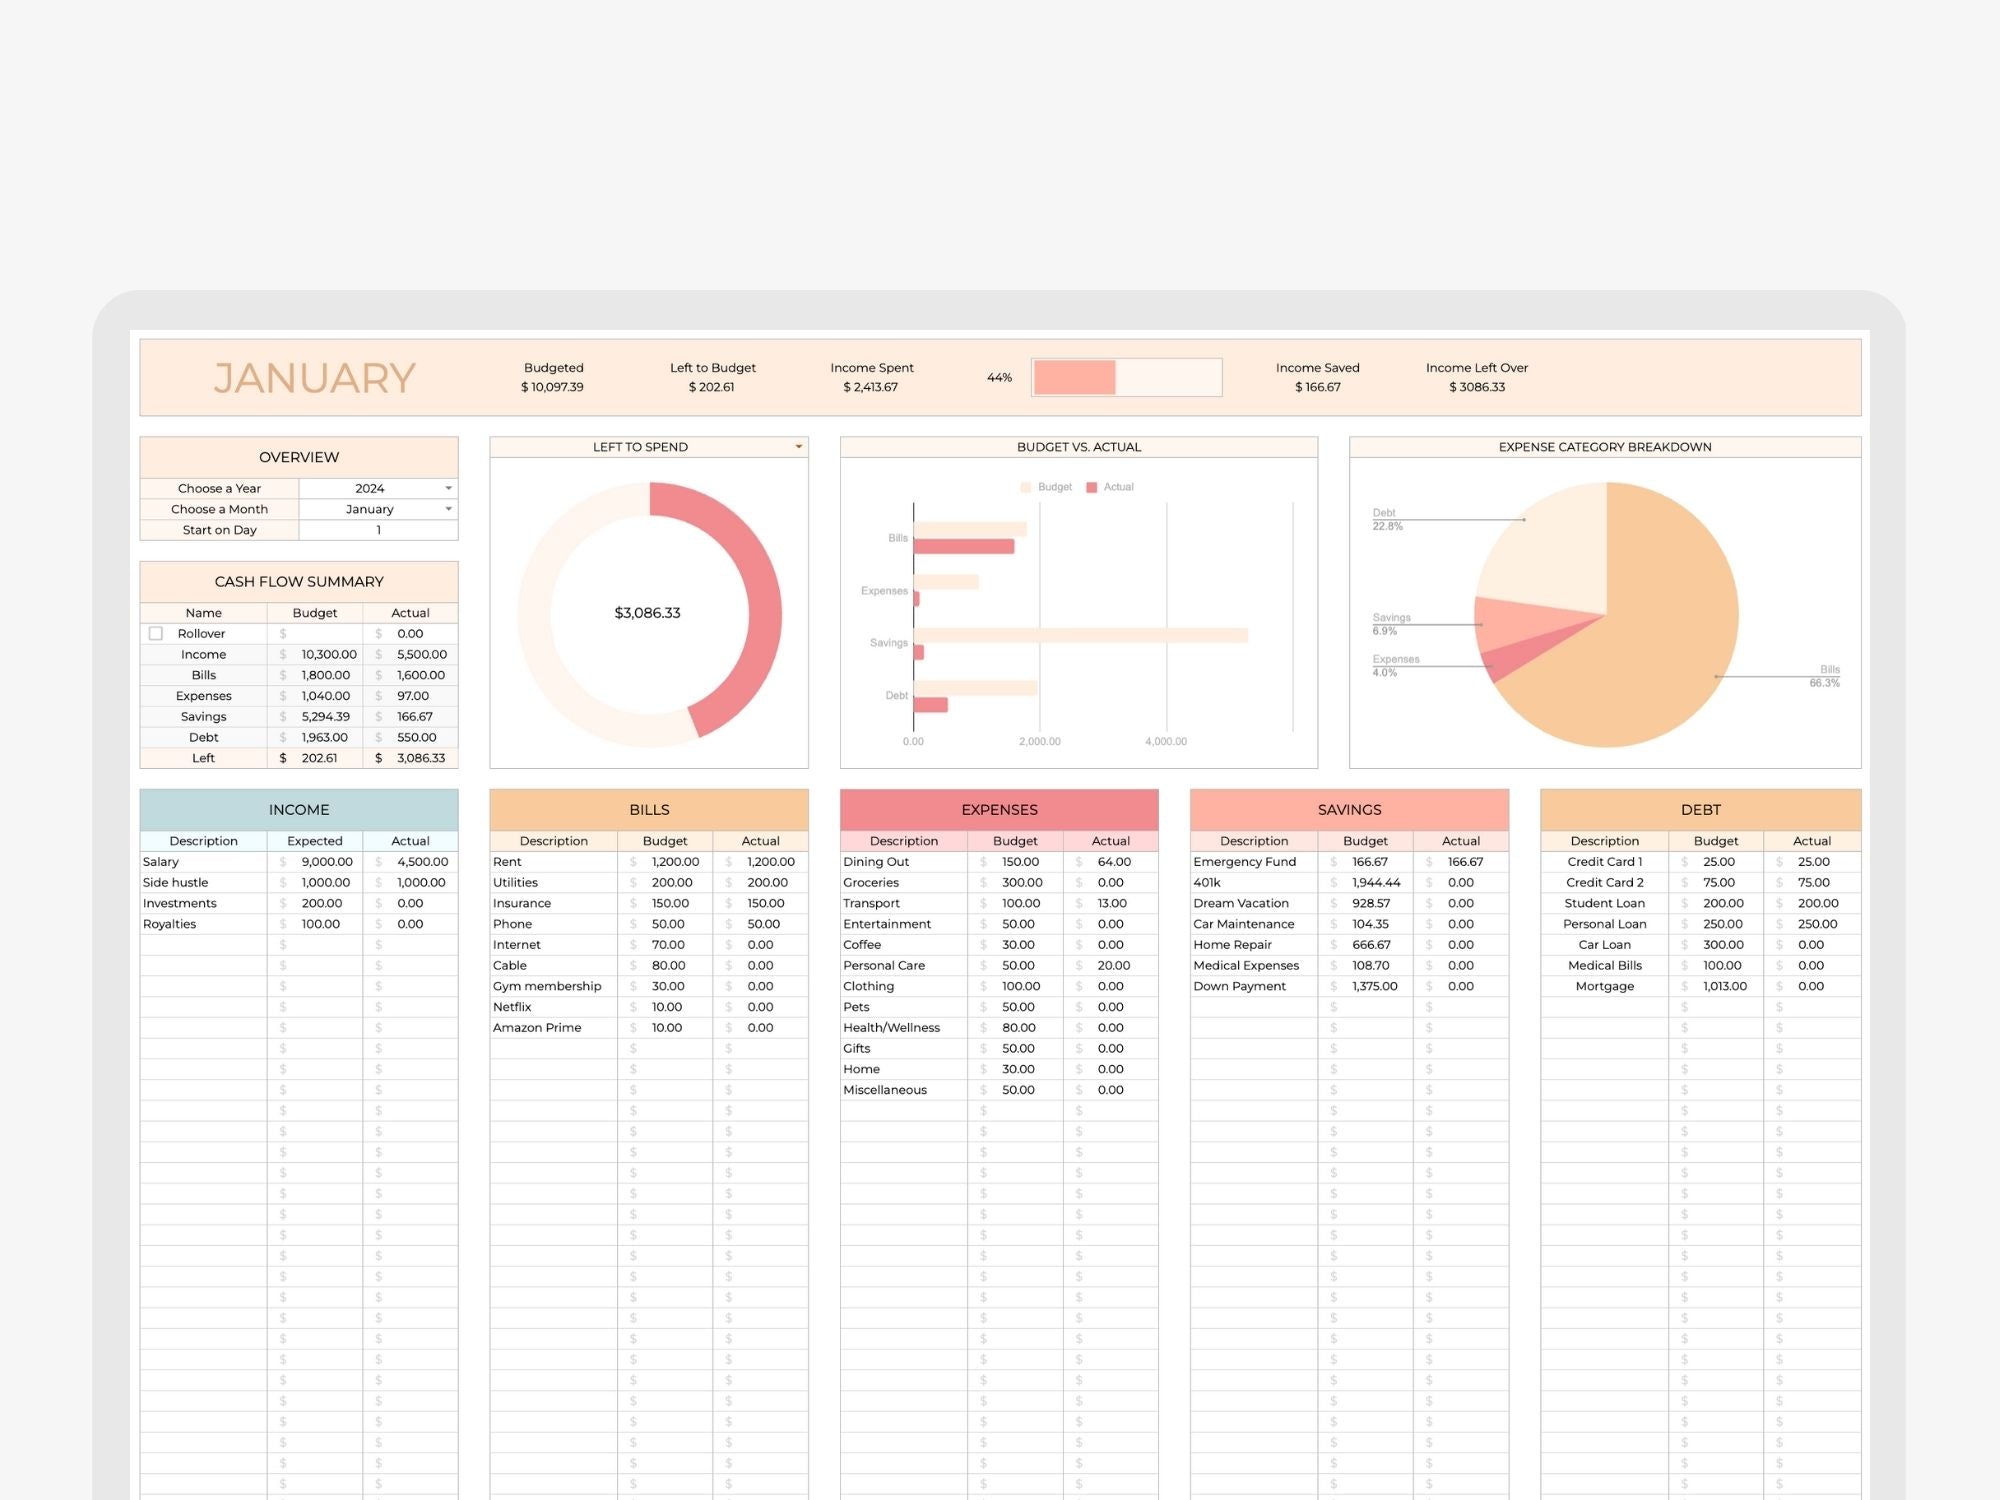Toggle the Rollover checkbox
The width and height of the screenshot is (2000, 1500).
tap(156, 633)
